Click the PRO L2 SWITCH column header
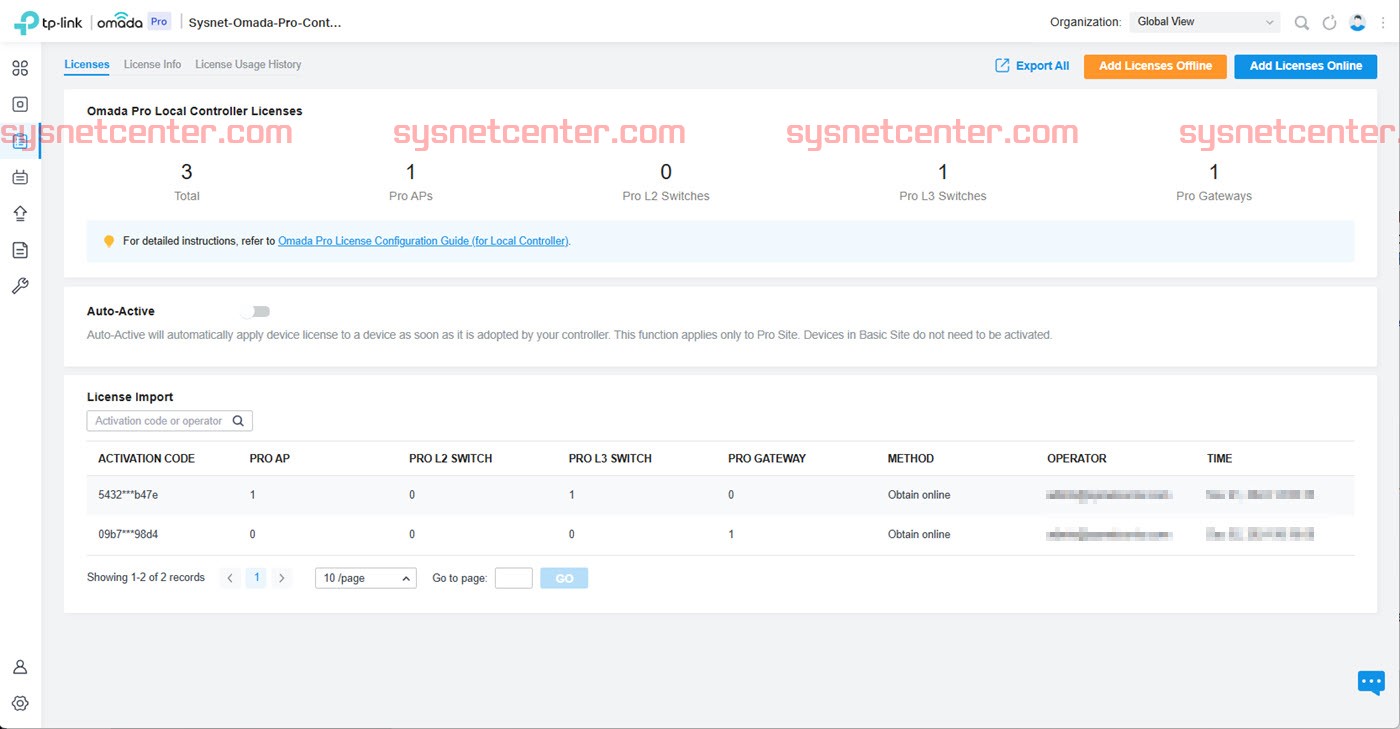 (x=451, y=458)
